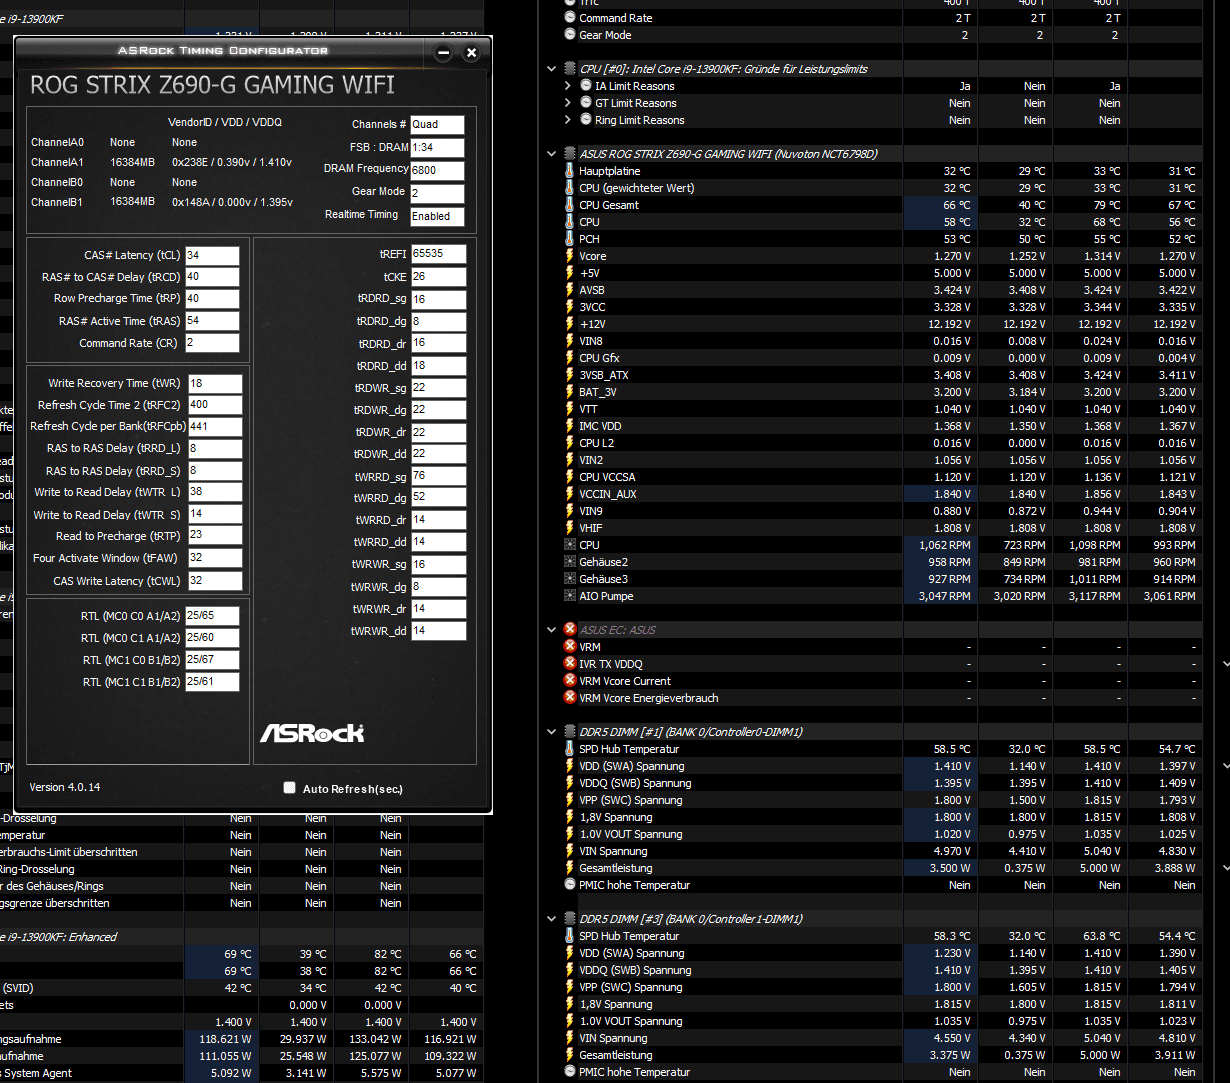Screen dimensions: 1230x1083
Task: Select the tFAW value field
Action: coord(215,558)
